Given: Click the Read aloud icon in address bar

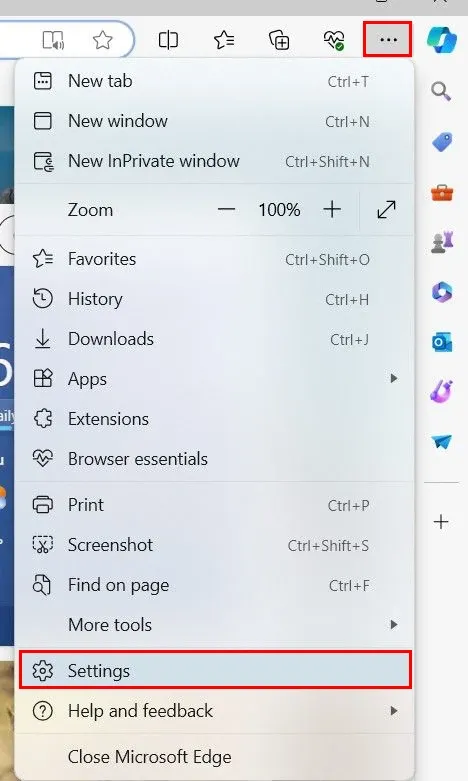Looking at the screenshot, I should (x=53, y=40).
